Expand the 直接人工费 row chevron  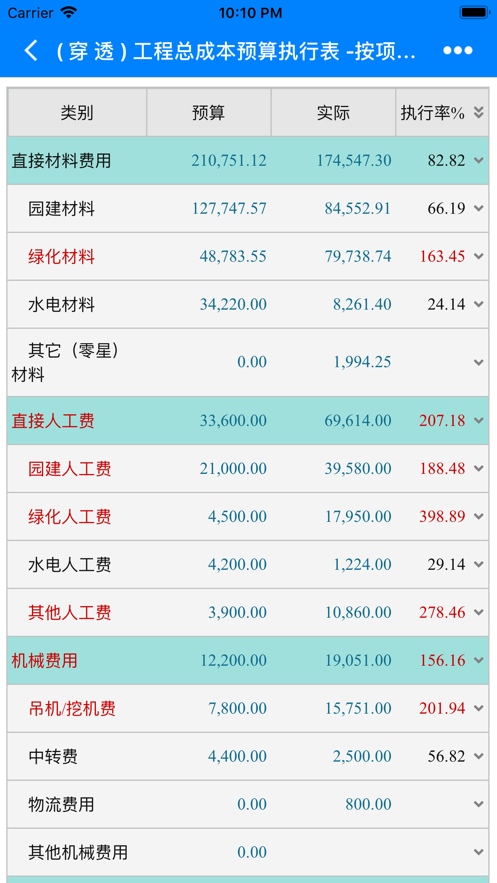click(478, 420)
